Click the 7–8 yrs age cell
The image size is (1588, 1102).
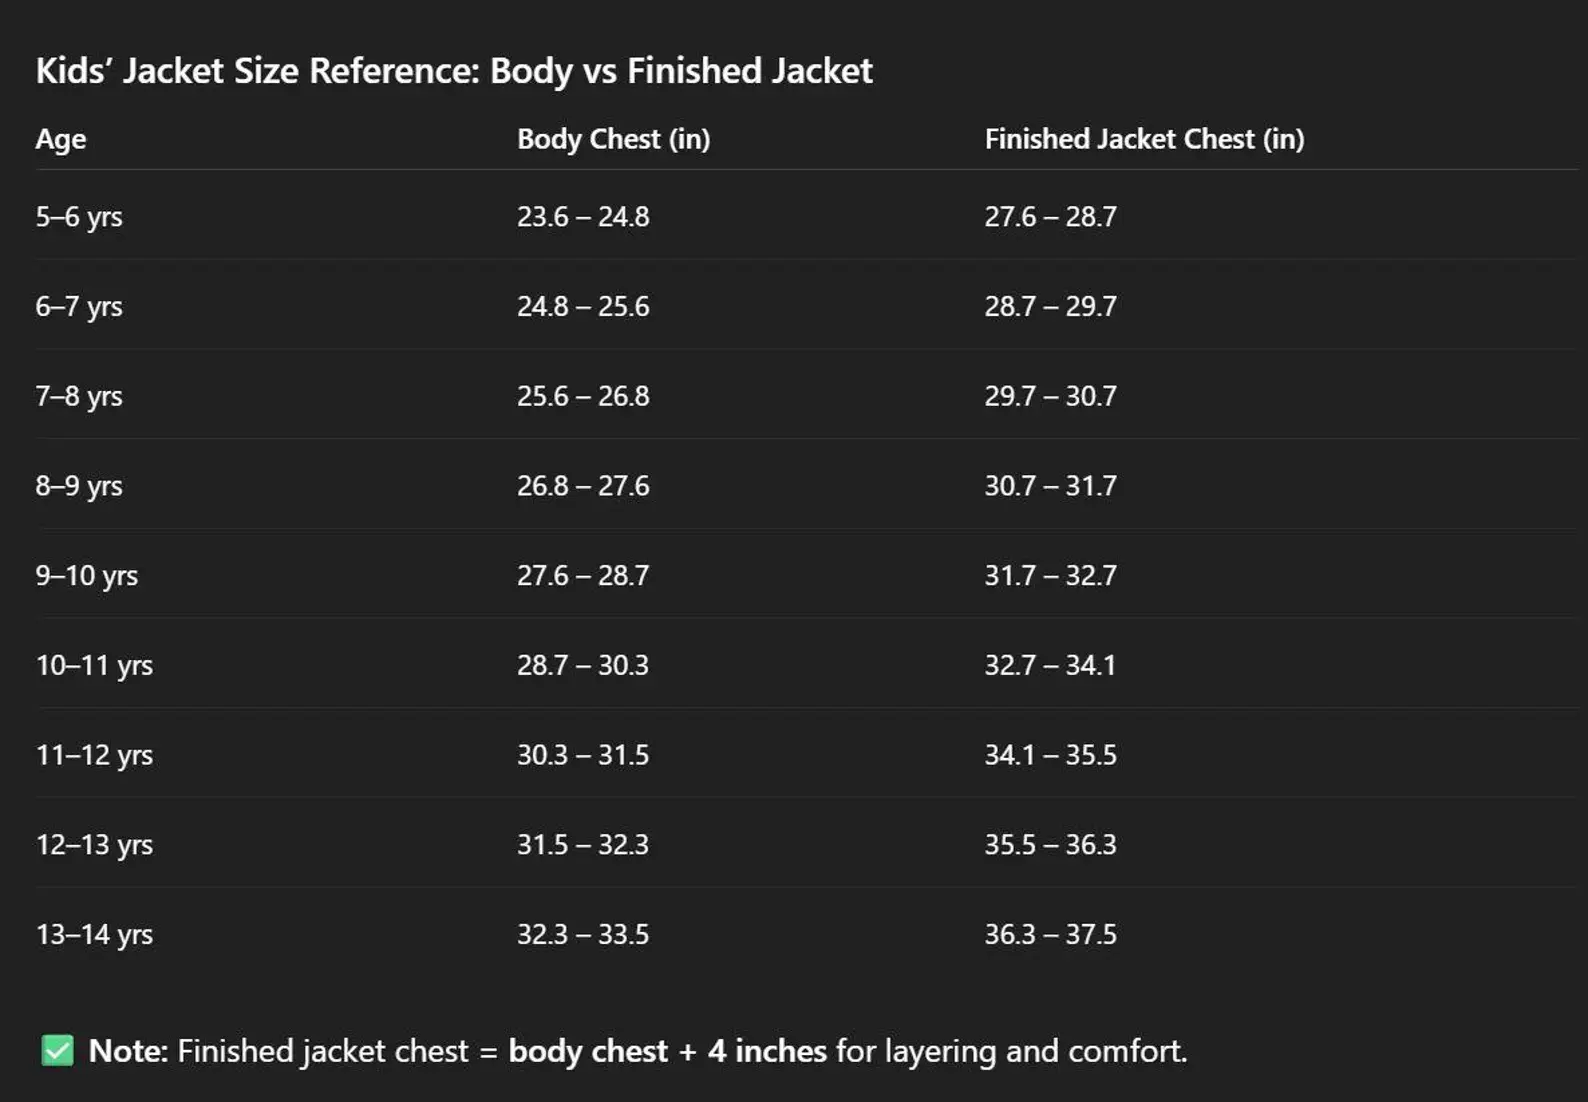pyautogui.click(x=79, y=396)
